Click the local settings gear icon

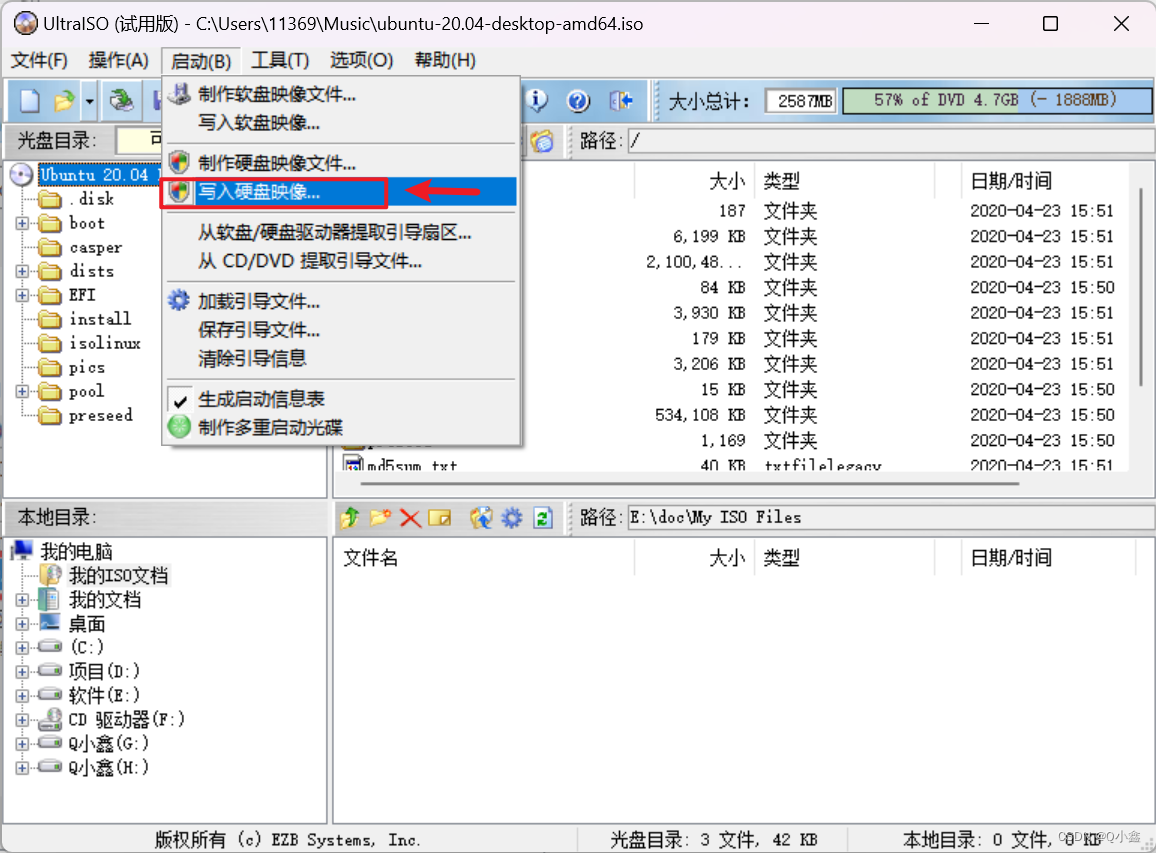pos(512,518)
